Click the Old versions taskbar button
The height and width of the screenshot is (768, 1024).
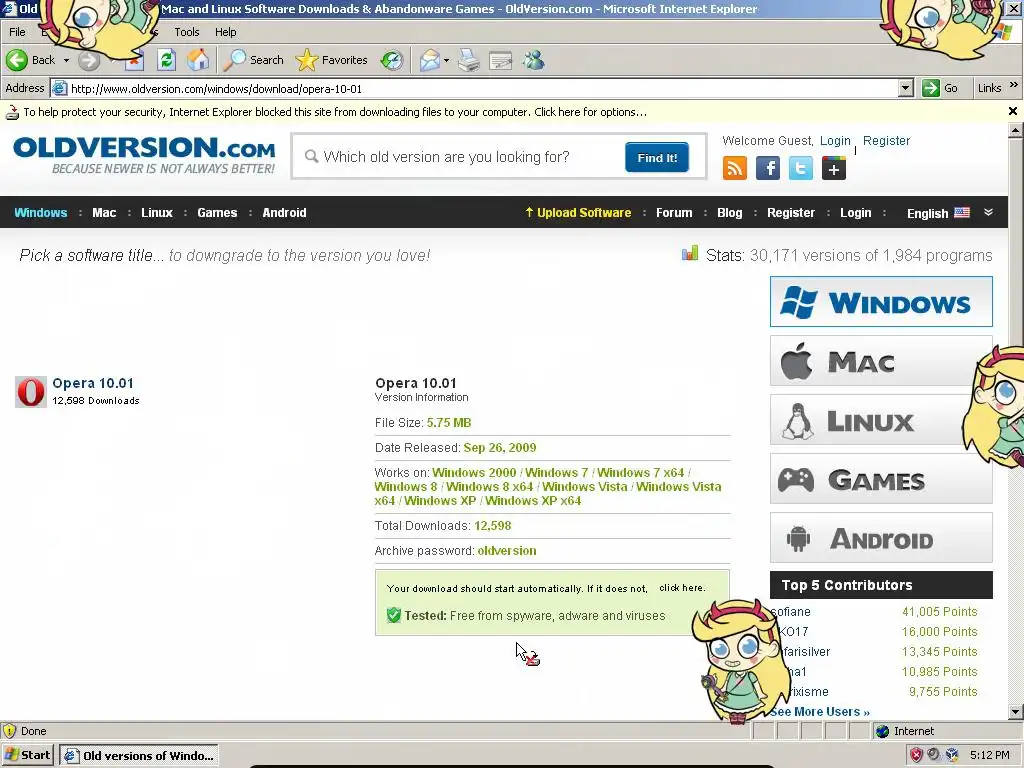[x=138, y=756]
